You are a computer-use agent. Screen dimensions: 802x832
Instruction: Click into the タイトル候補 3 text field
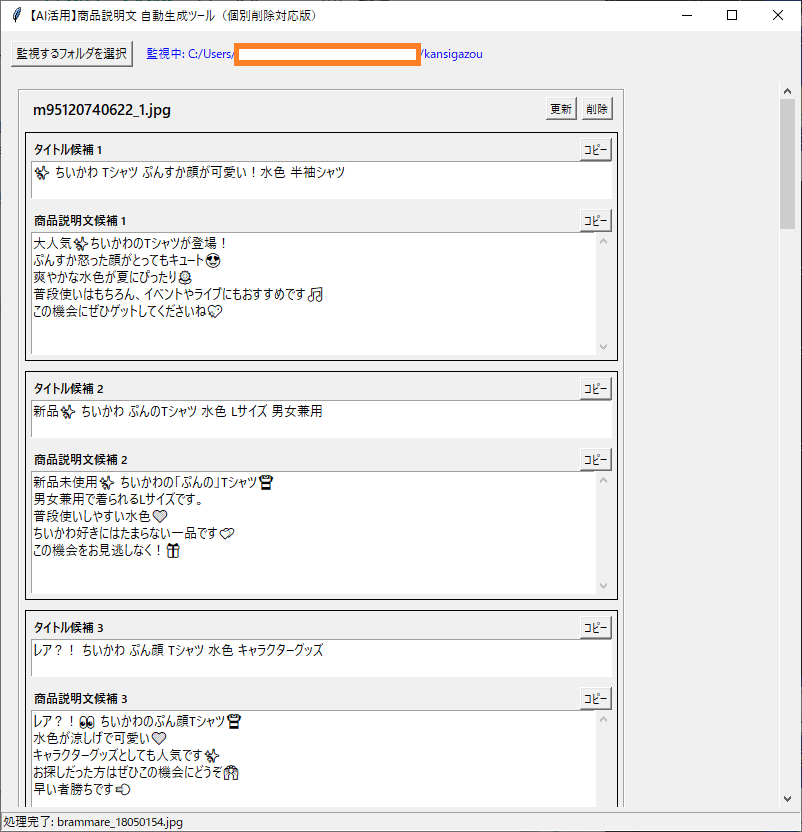click(321, 658)
